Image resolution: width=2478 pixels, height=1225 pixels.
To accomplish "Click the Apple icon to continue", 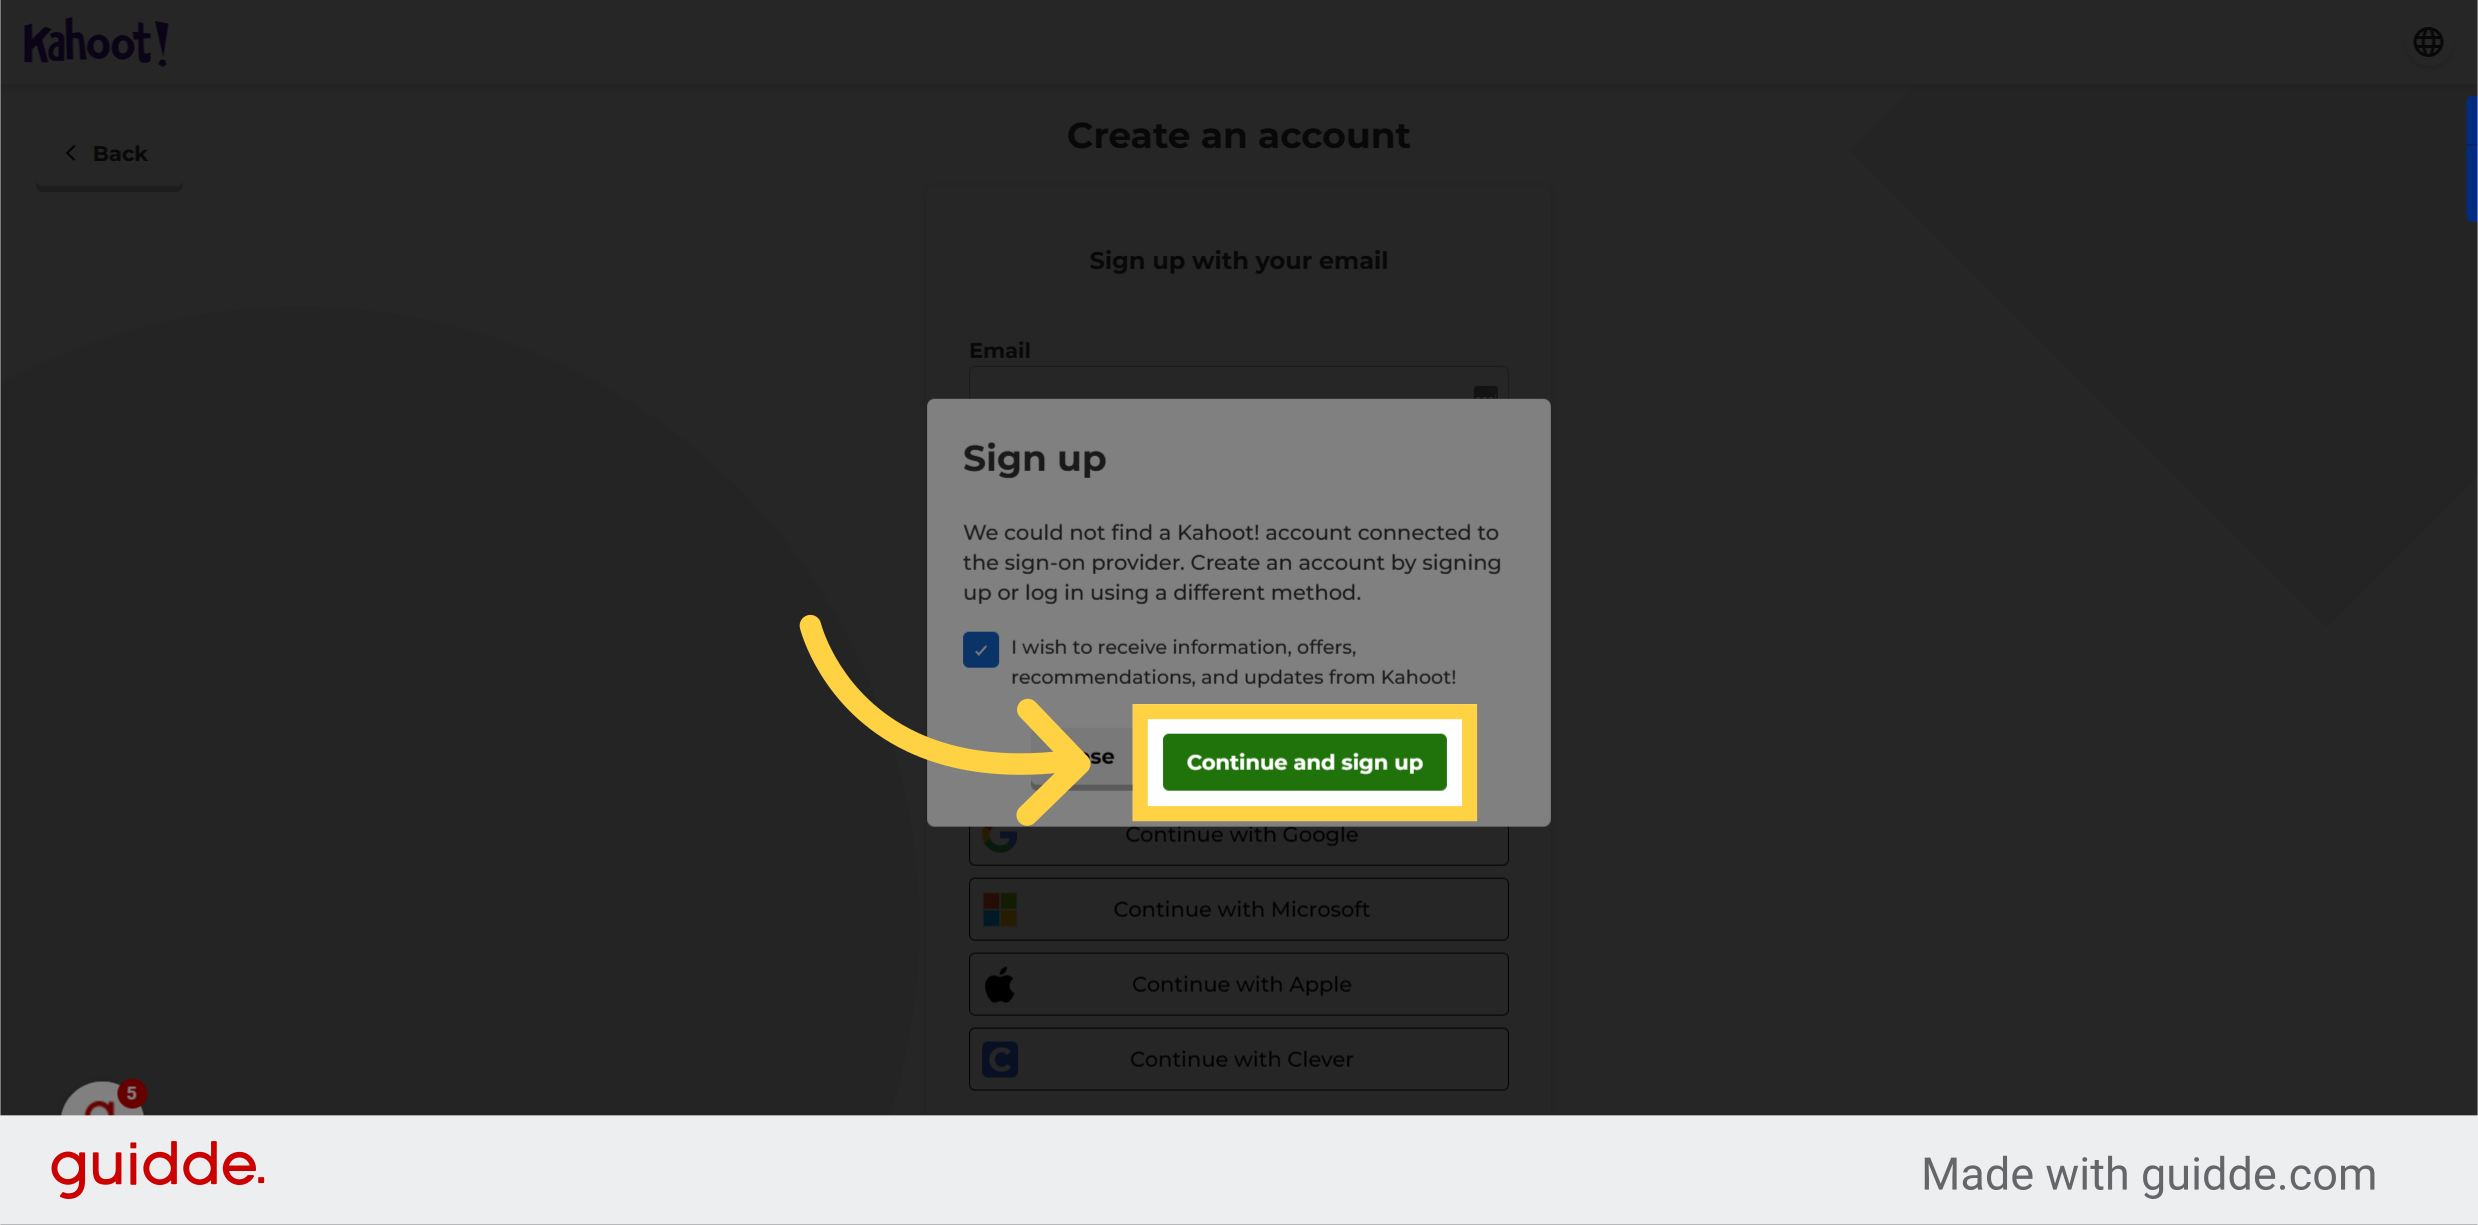I will point(1000,983).
